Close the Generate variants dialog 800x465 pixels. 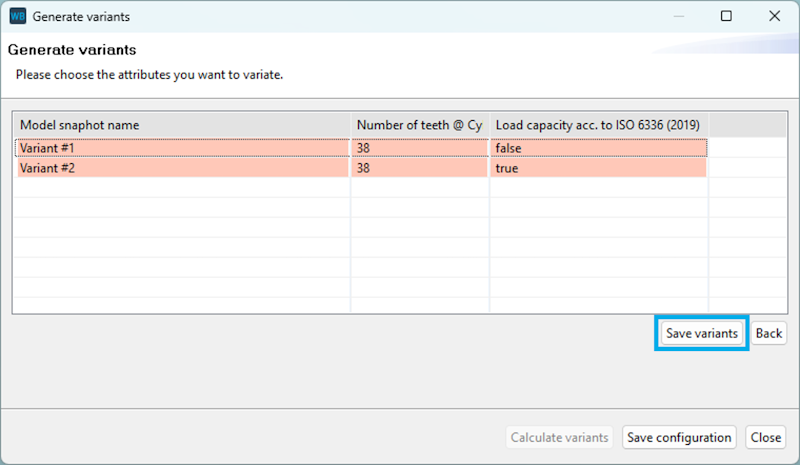coord(765,437)
